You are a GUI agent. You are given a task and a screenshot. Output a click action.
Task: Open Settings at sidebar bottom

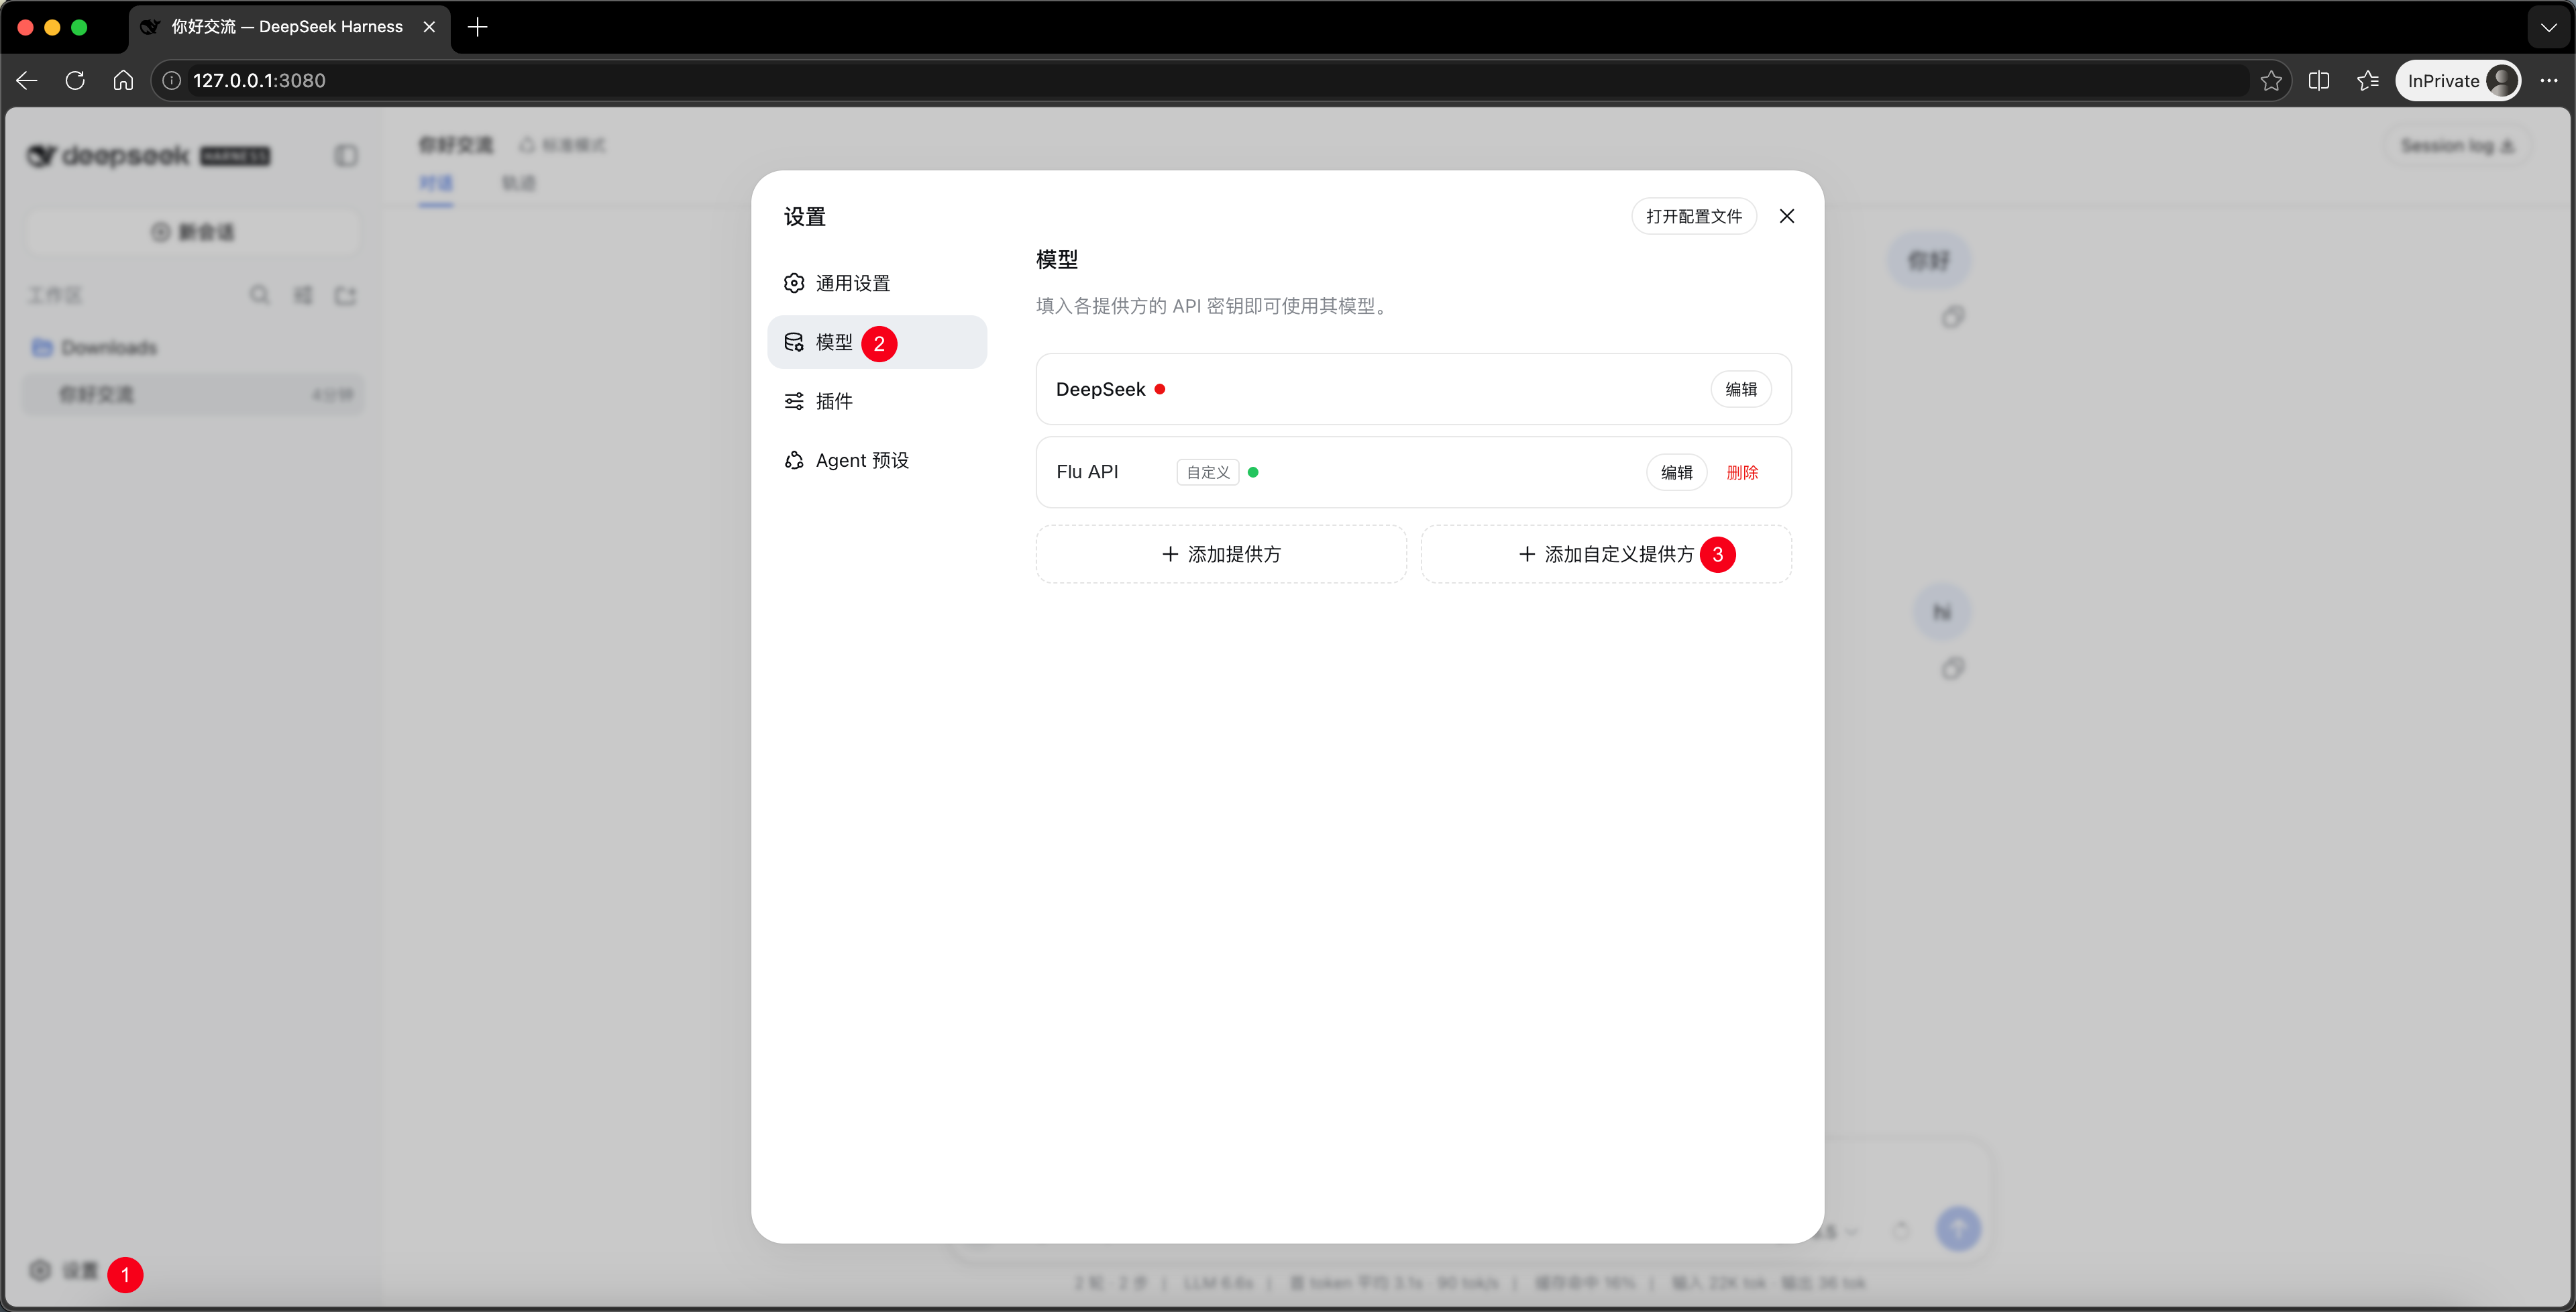65,1270
